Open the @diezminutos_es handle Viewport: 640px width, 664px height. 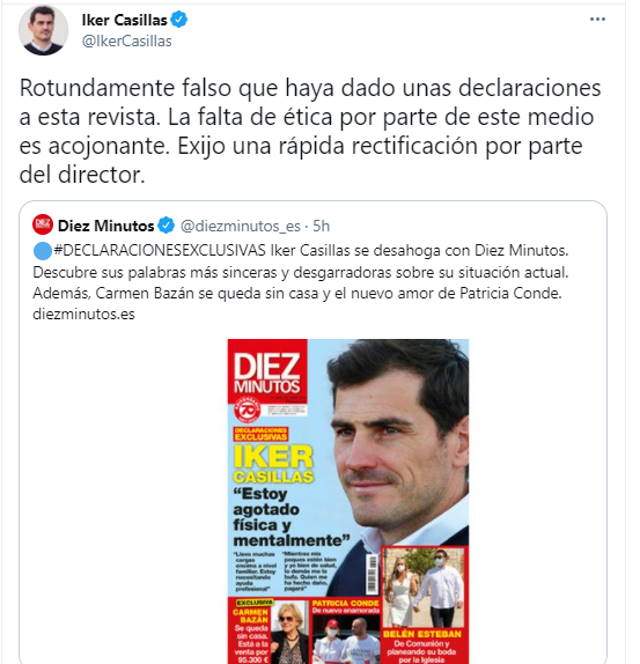[x=241, y=226]
